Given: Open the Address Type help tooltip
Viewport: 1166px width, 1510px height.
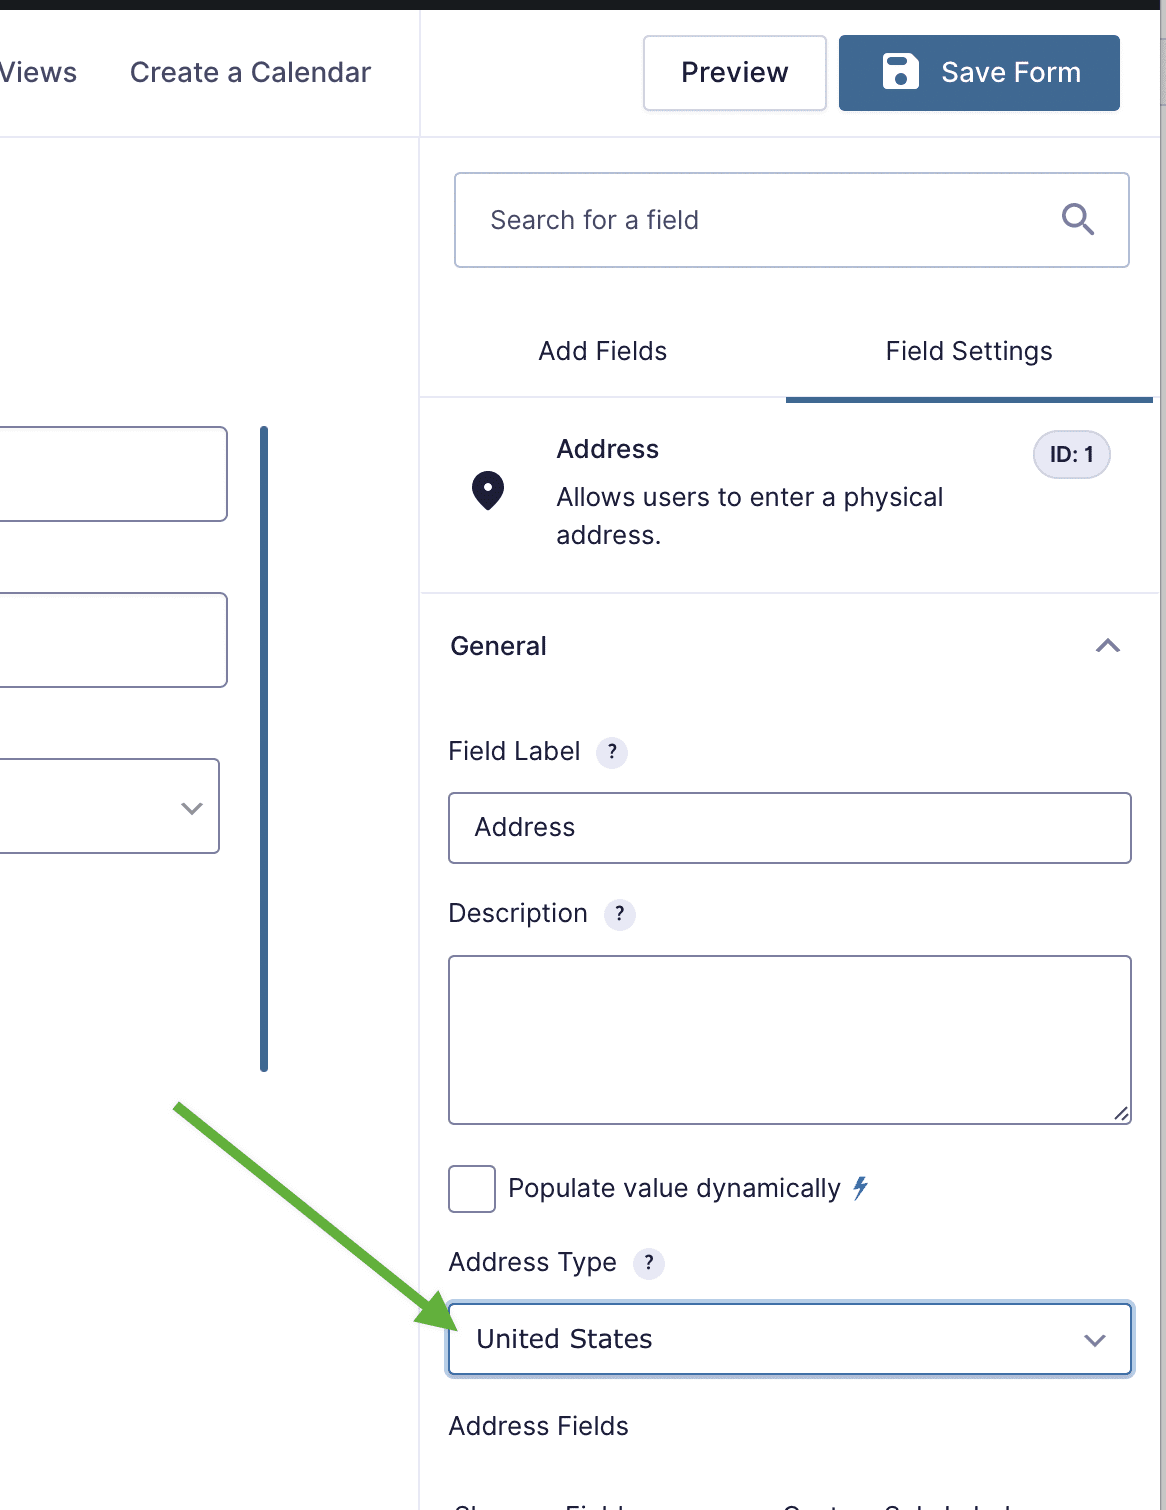Looking at the screenshot, I should click(x=648, y=1263).
